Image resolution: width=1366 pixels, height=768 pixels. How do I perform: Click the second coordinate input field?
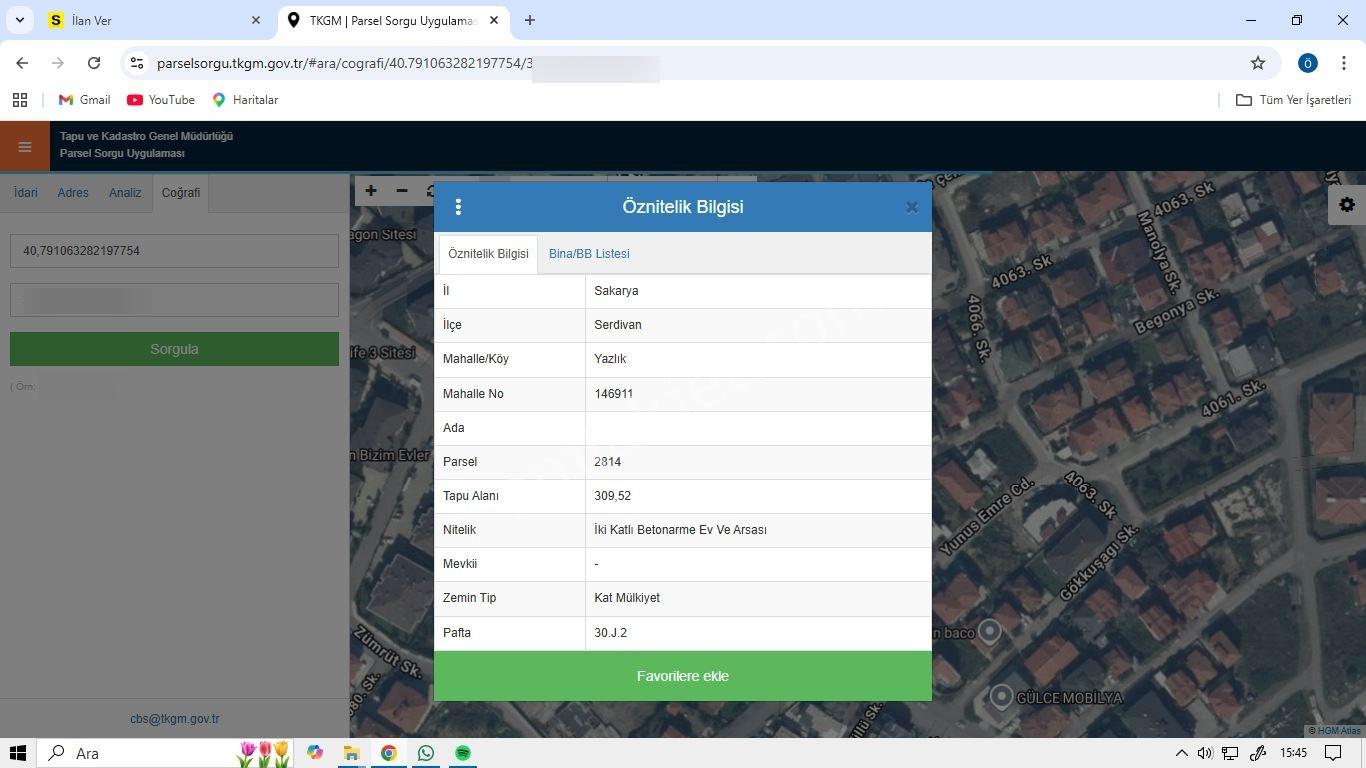174,300
